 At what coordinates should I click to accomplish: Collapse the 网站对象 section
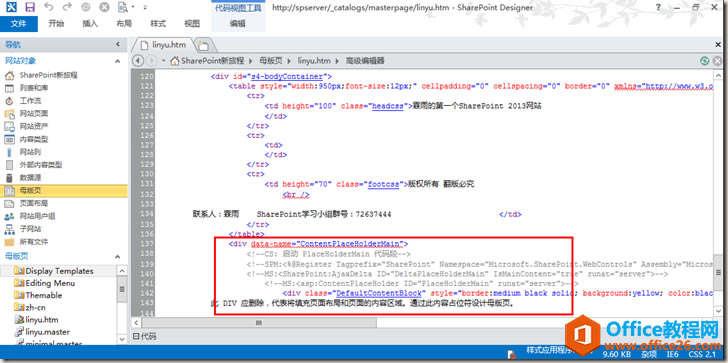click(117, 61)
